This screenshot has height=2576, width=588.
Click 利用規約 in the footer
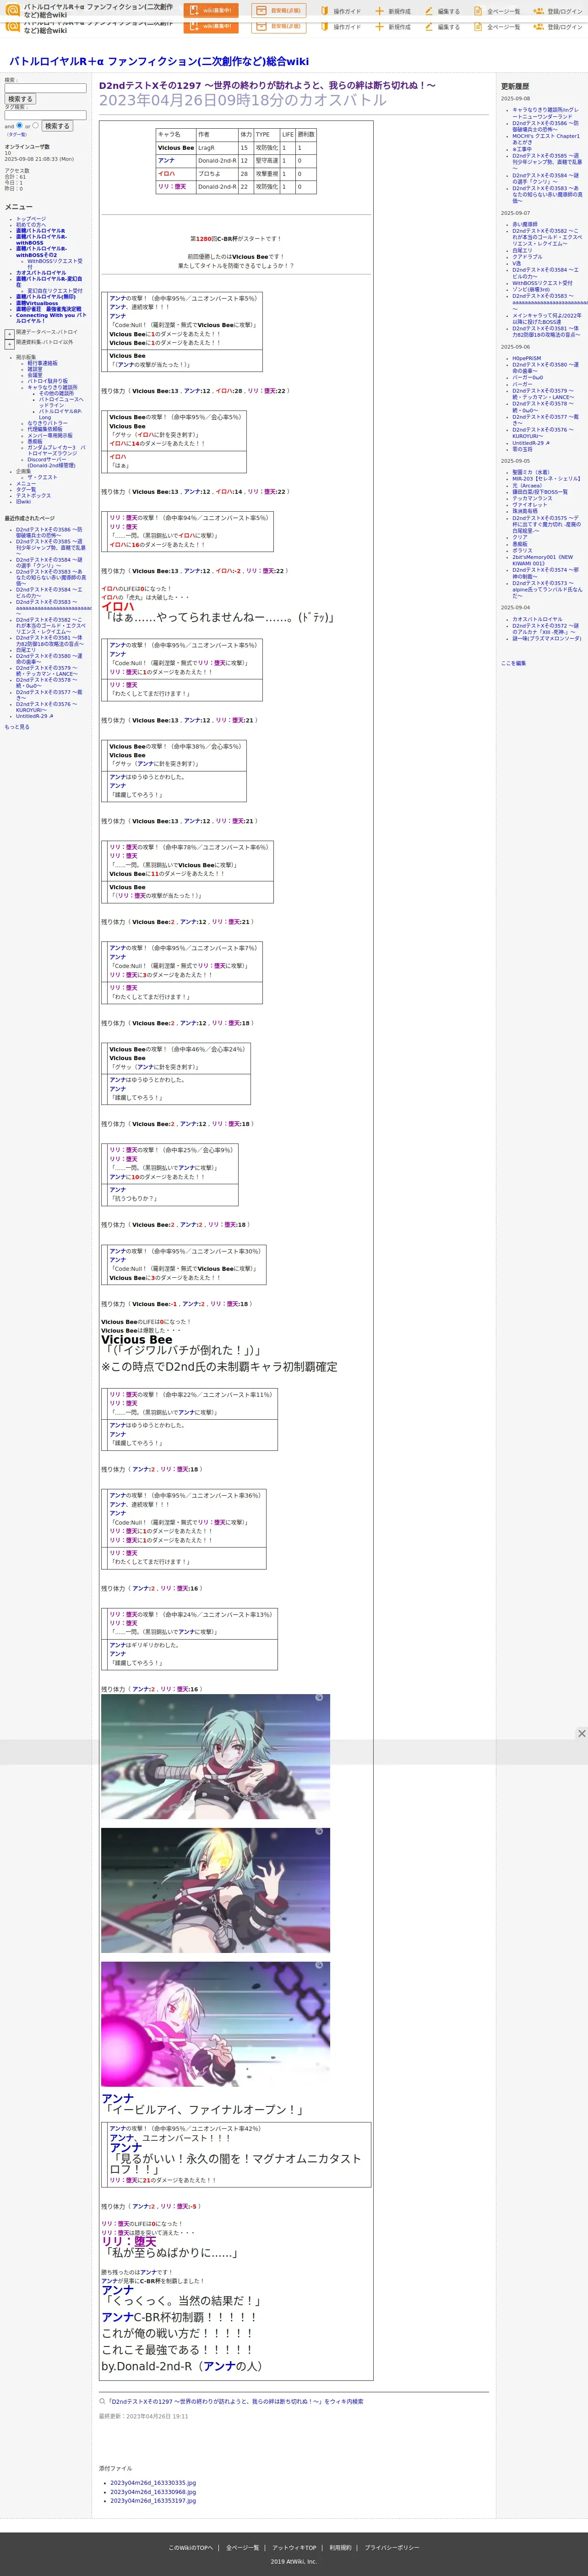(340, 2547)
